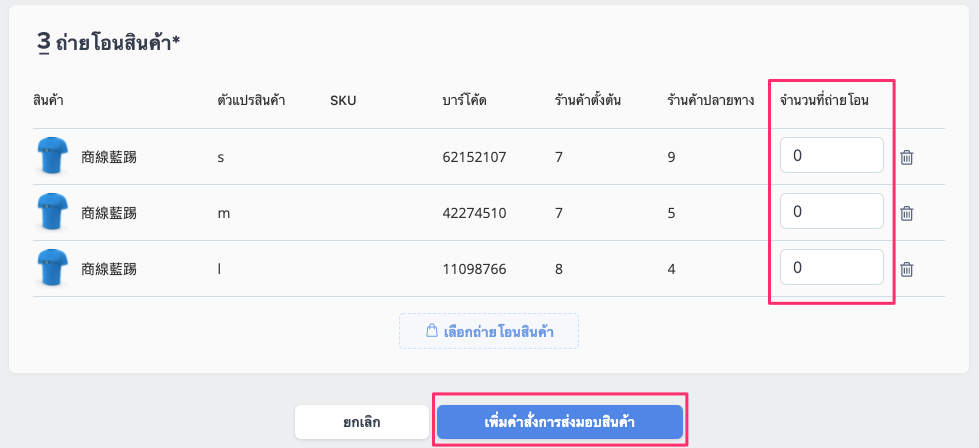Click quantity input in barcode 42274510 row

(x=832, y=212)
